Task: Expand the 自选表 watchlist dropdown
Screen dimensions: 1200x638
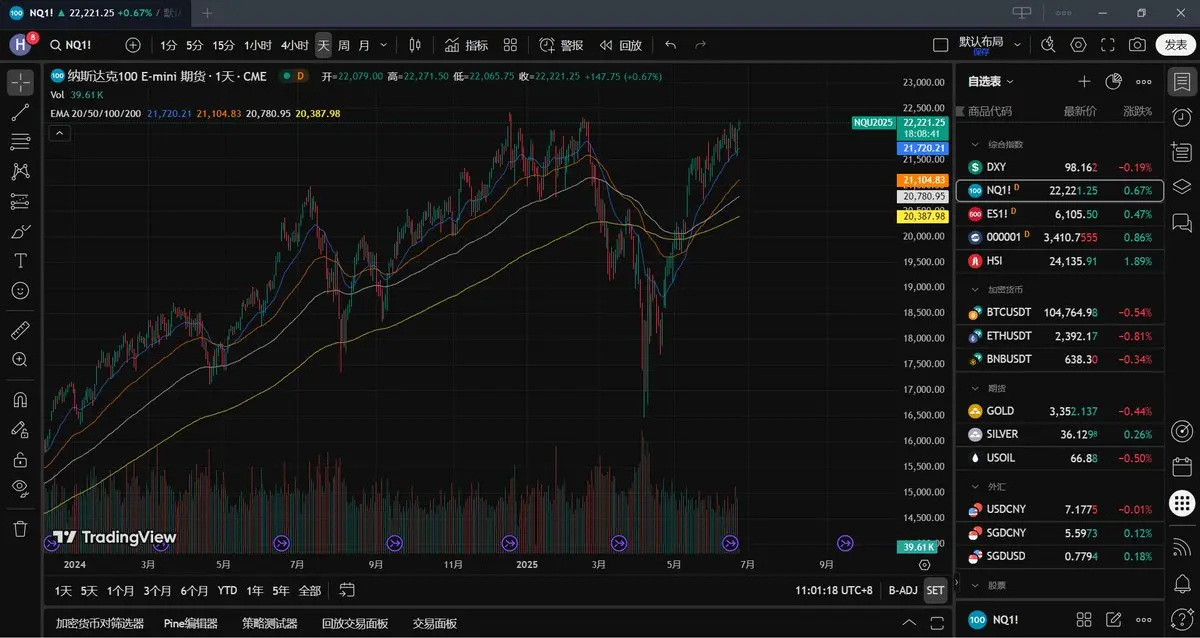Action: [991, 82]
